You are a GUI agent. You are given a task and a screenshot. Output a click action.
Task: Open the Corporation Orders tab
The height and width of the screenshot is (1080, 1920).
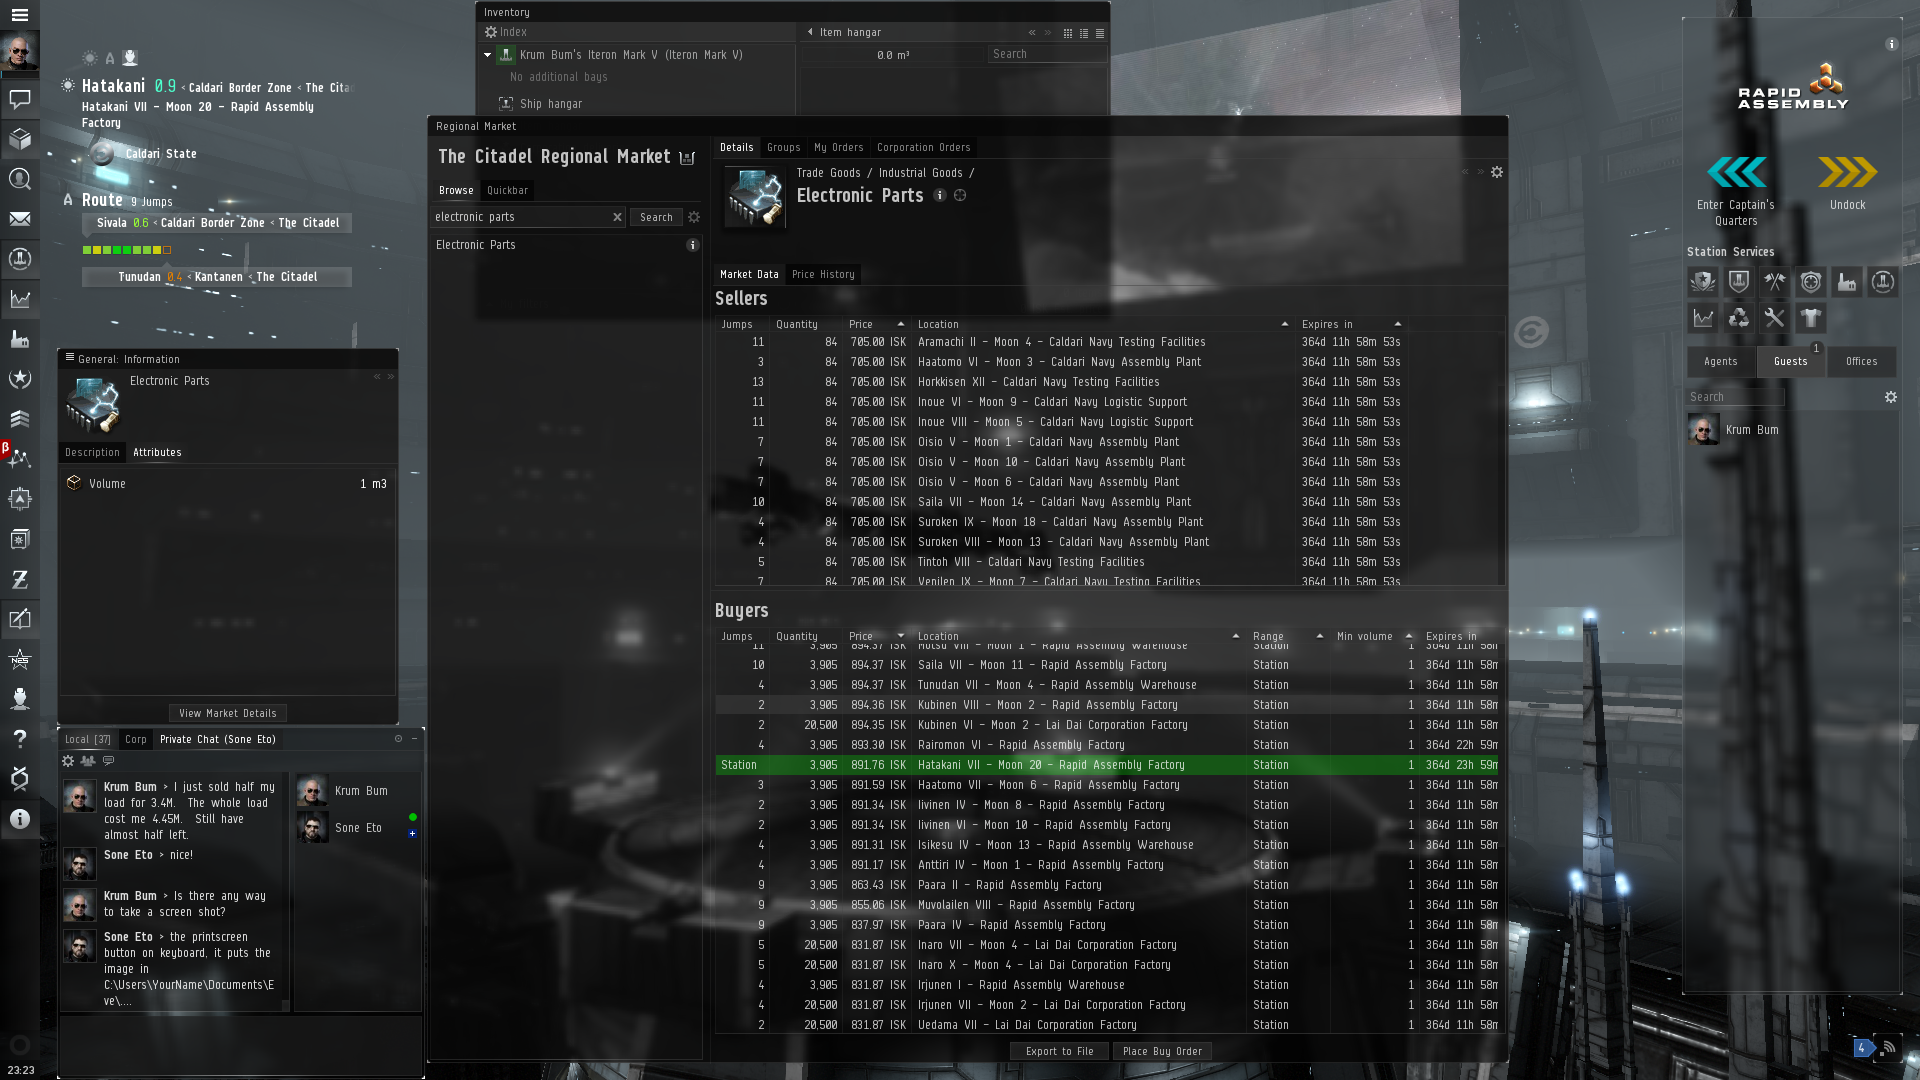click(x=923, y=147)
